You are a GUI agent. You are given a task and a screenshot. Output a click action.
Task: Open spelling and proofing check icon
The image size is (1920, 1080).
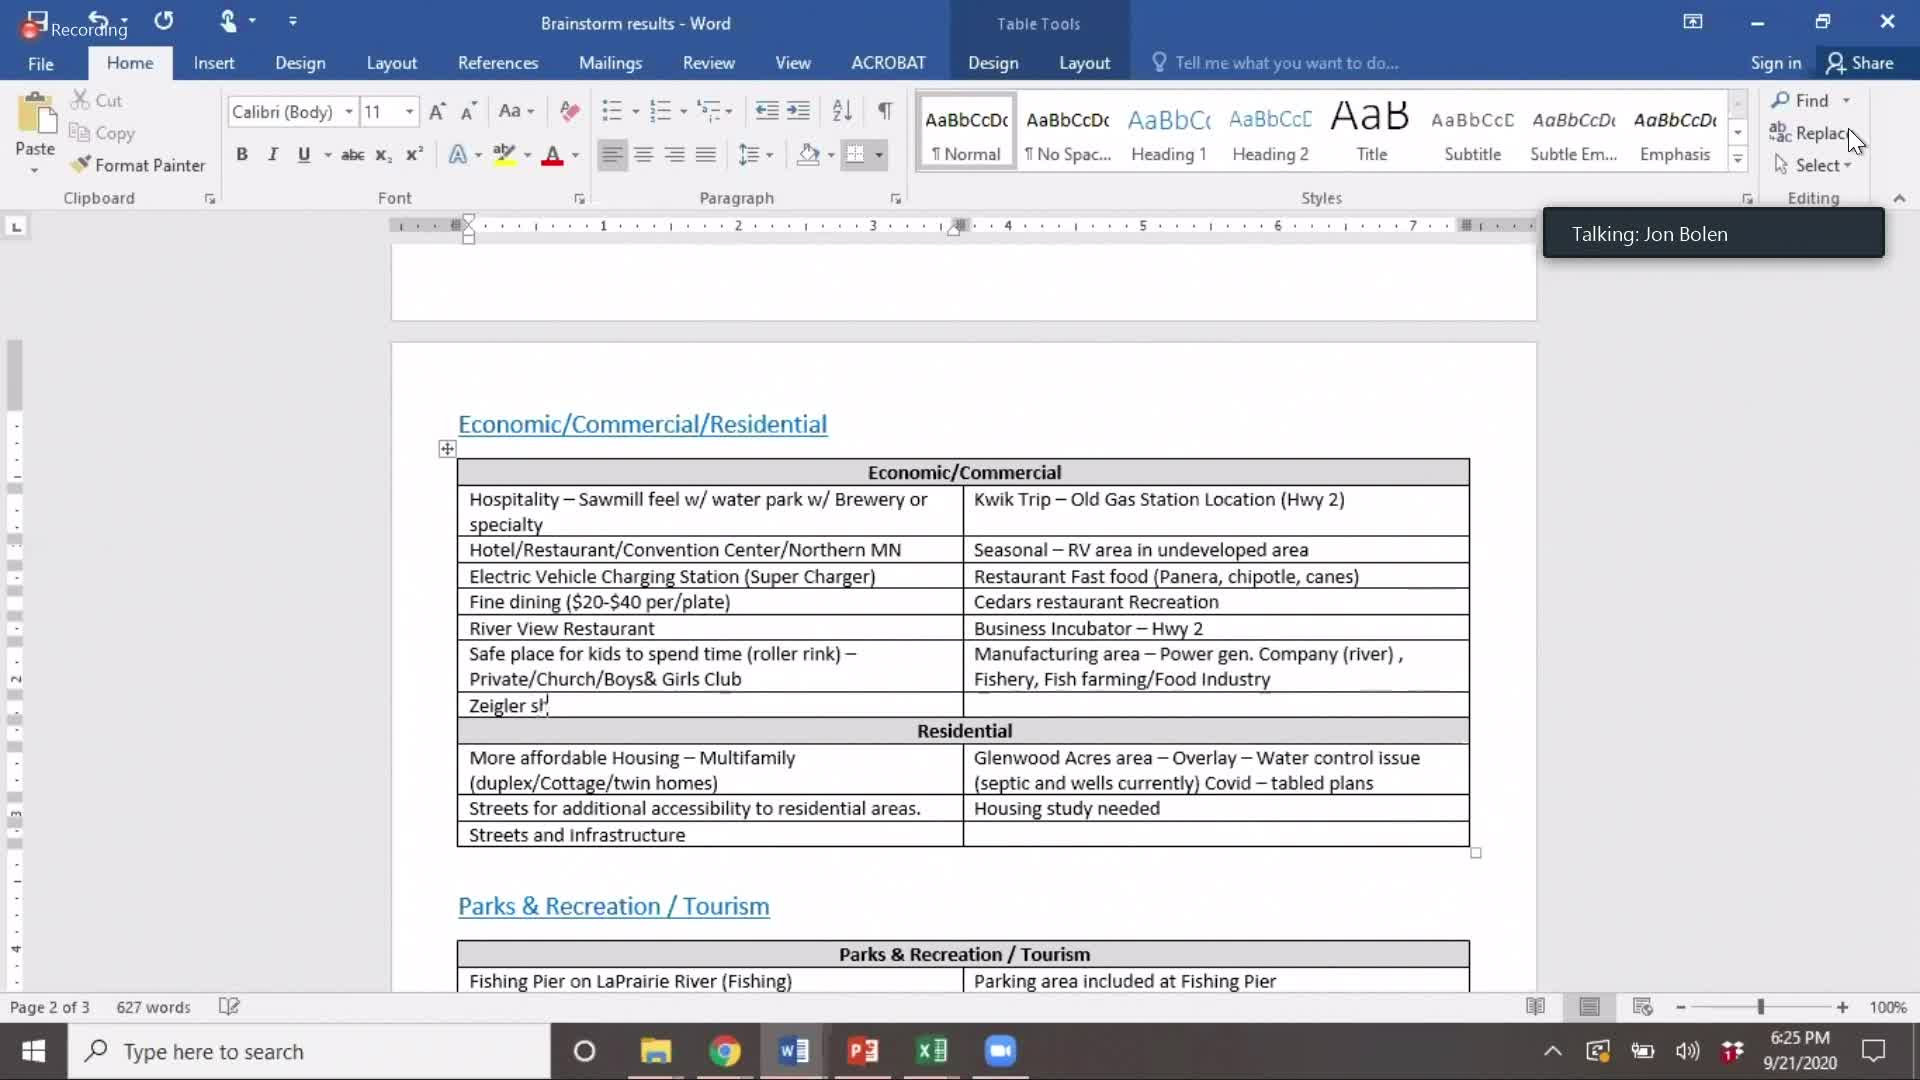229,1007
